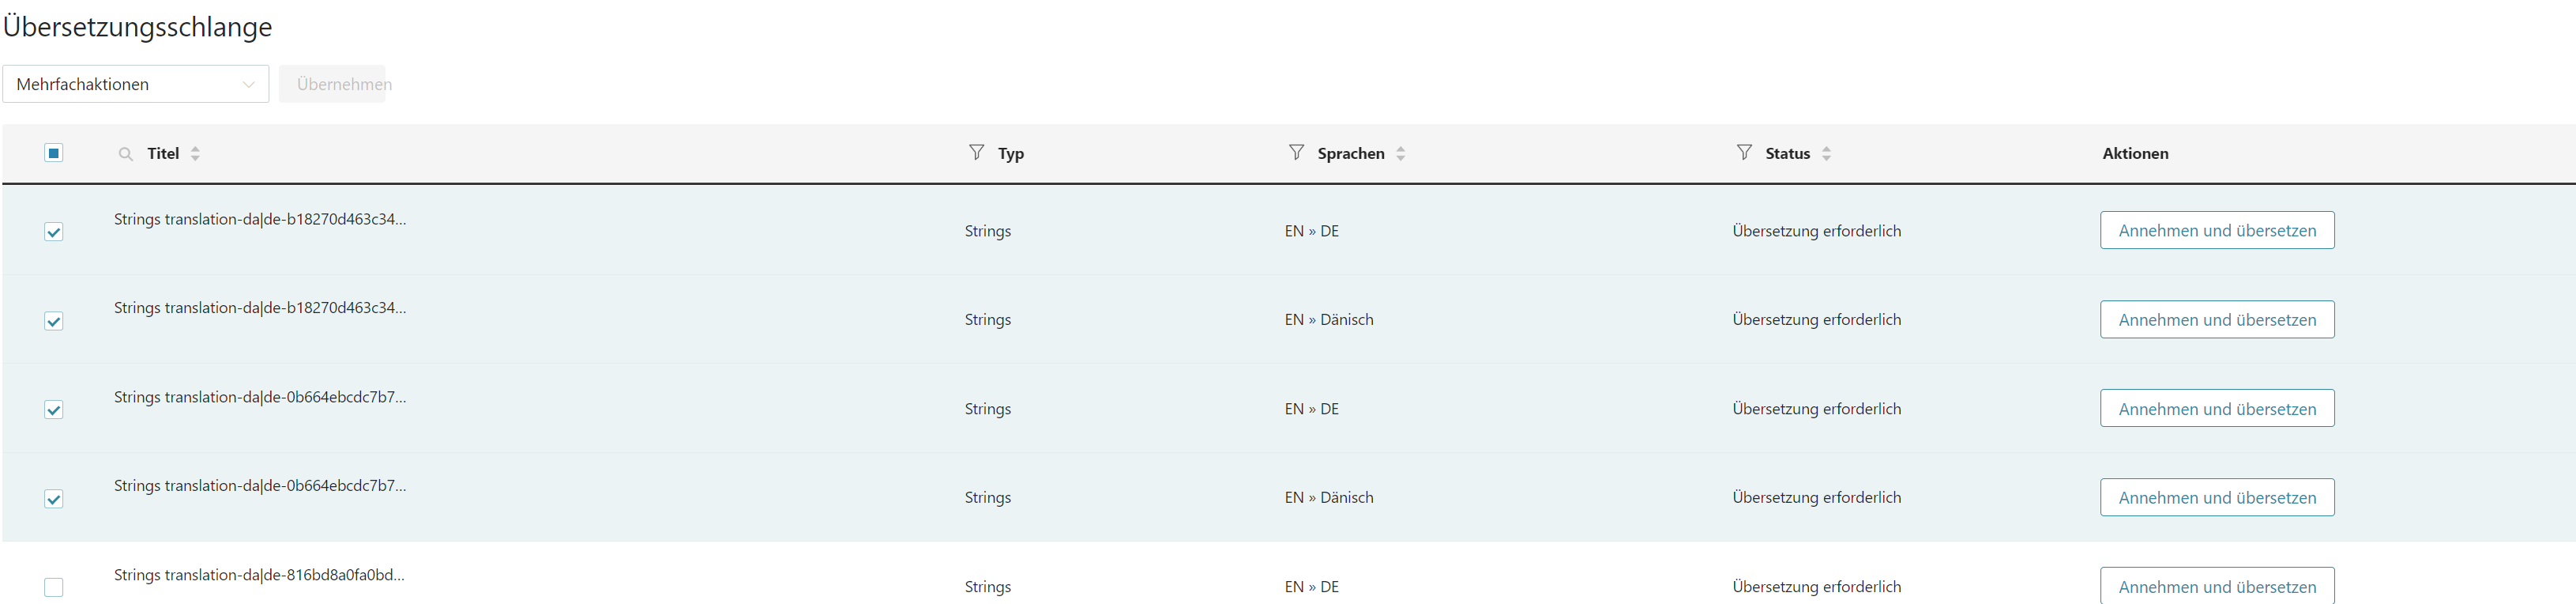Toggle the select-all checkbox in header
This screenshot has width=2576, height=604.
pyautogui.click(x=54, y=153)
